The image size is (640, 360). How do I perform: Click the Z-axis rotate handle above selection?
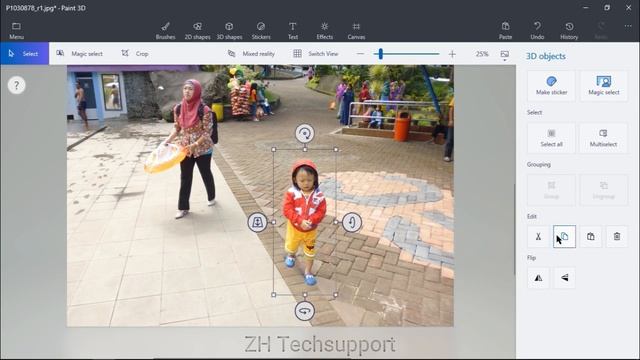[x=304, y=133]
